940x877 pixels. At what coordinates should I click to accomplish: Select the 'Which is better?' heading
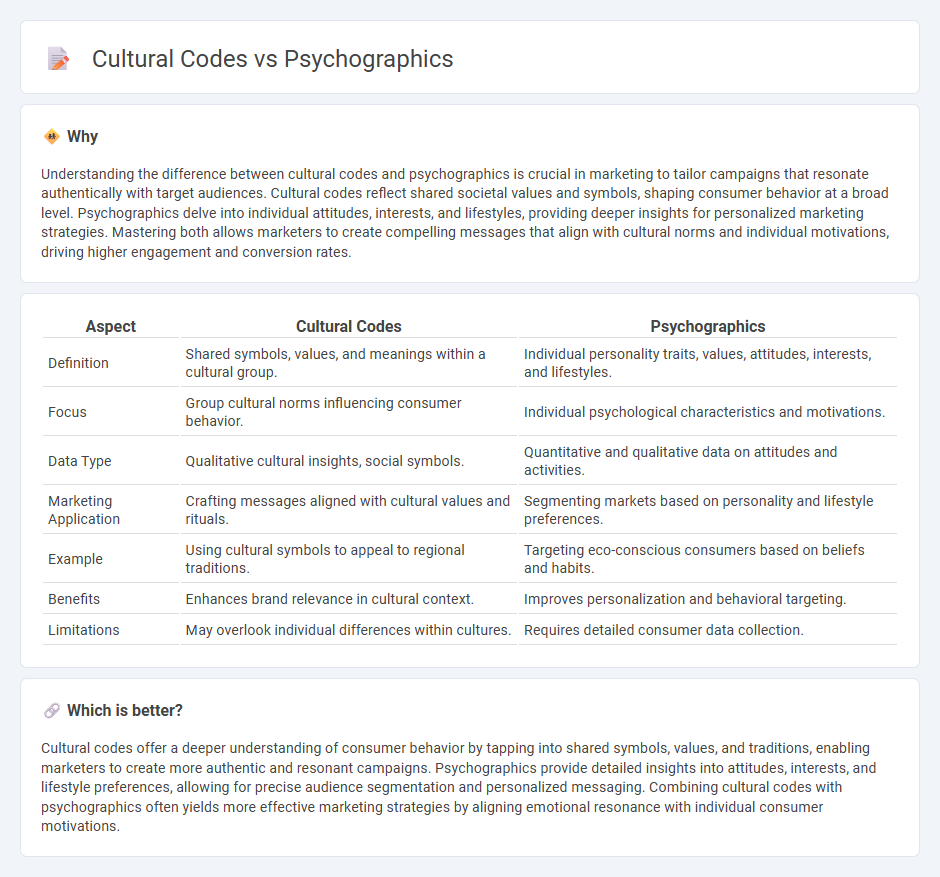[x=125, y=710]
